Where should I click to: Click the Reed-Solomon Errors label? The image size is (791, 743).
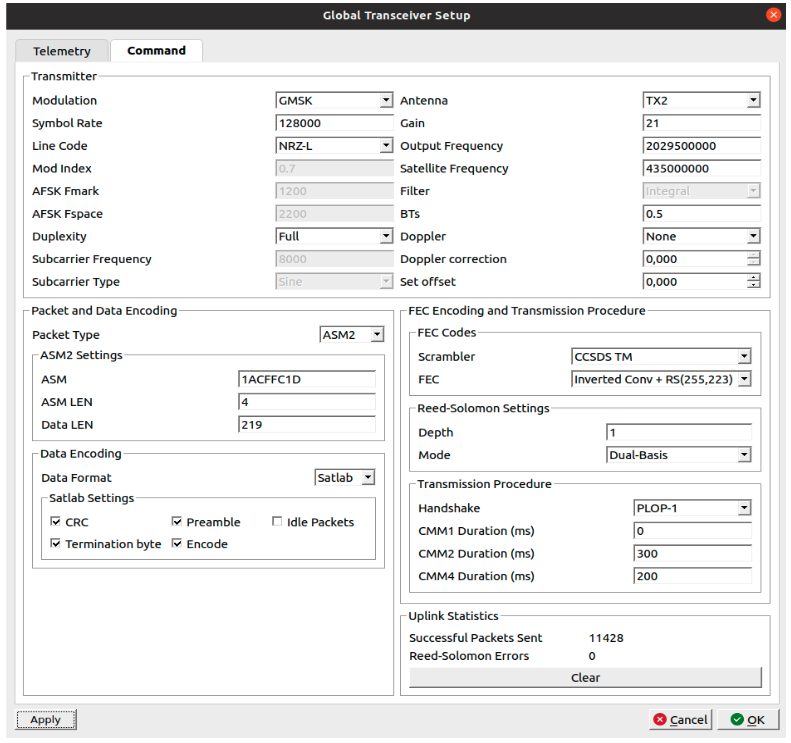[x=469, y=656]
